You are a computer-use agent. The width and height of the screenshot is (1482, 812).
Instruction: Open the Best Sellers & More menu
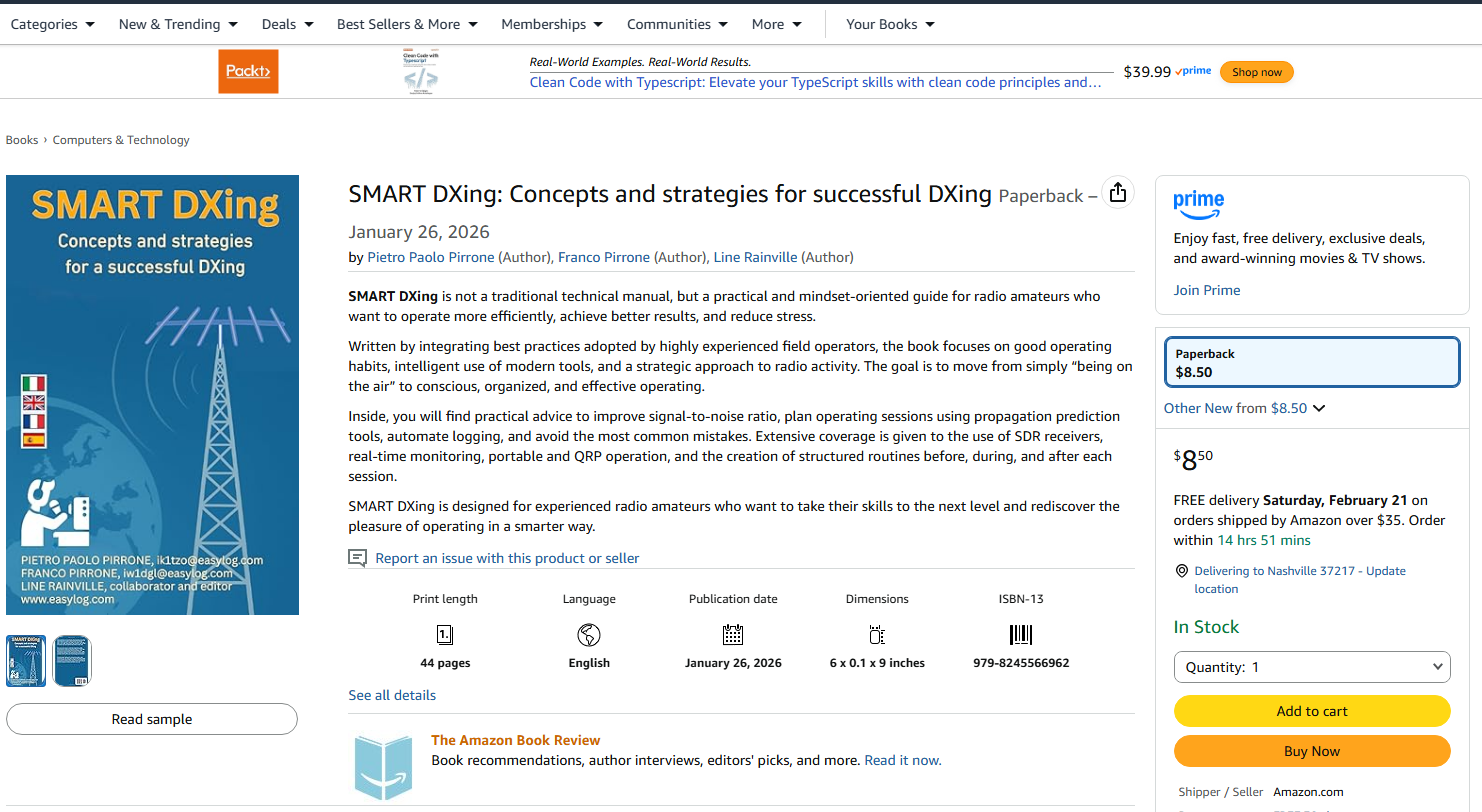407,24
